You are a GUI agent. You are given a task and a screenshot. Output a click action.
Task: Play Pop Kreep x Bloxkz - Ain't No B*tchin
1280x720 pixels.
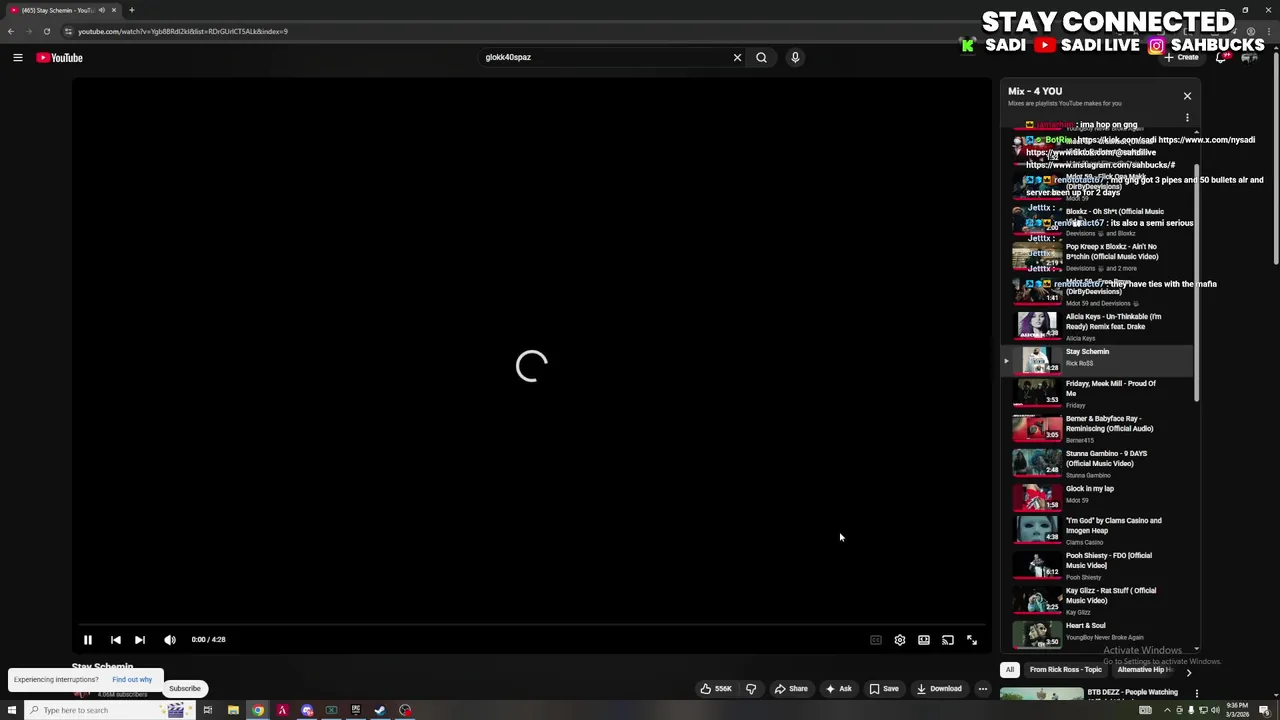pos(1098,257)
